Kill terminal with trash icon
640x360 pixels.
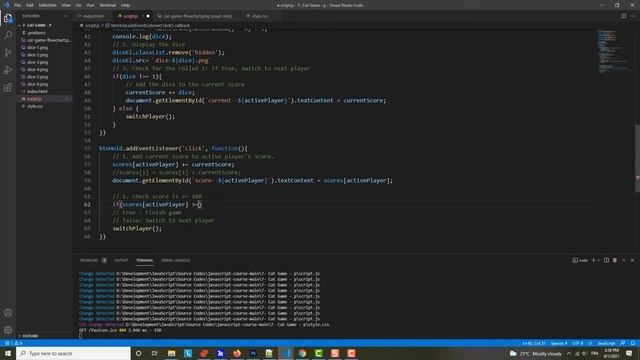click(615, 260)
